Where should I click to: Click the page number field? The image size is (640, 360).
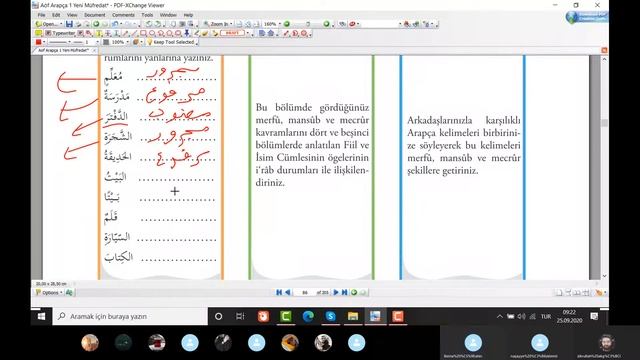[x=305, y=292]
